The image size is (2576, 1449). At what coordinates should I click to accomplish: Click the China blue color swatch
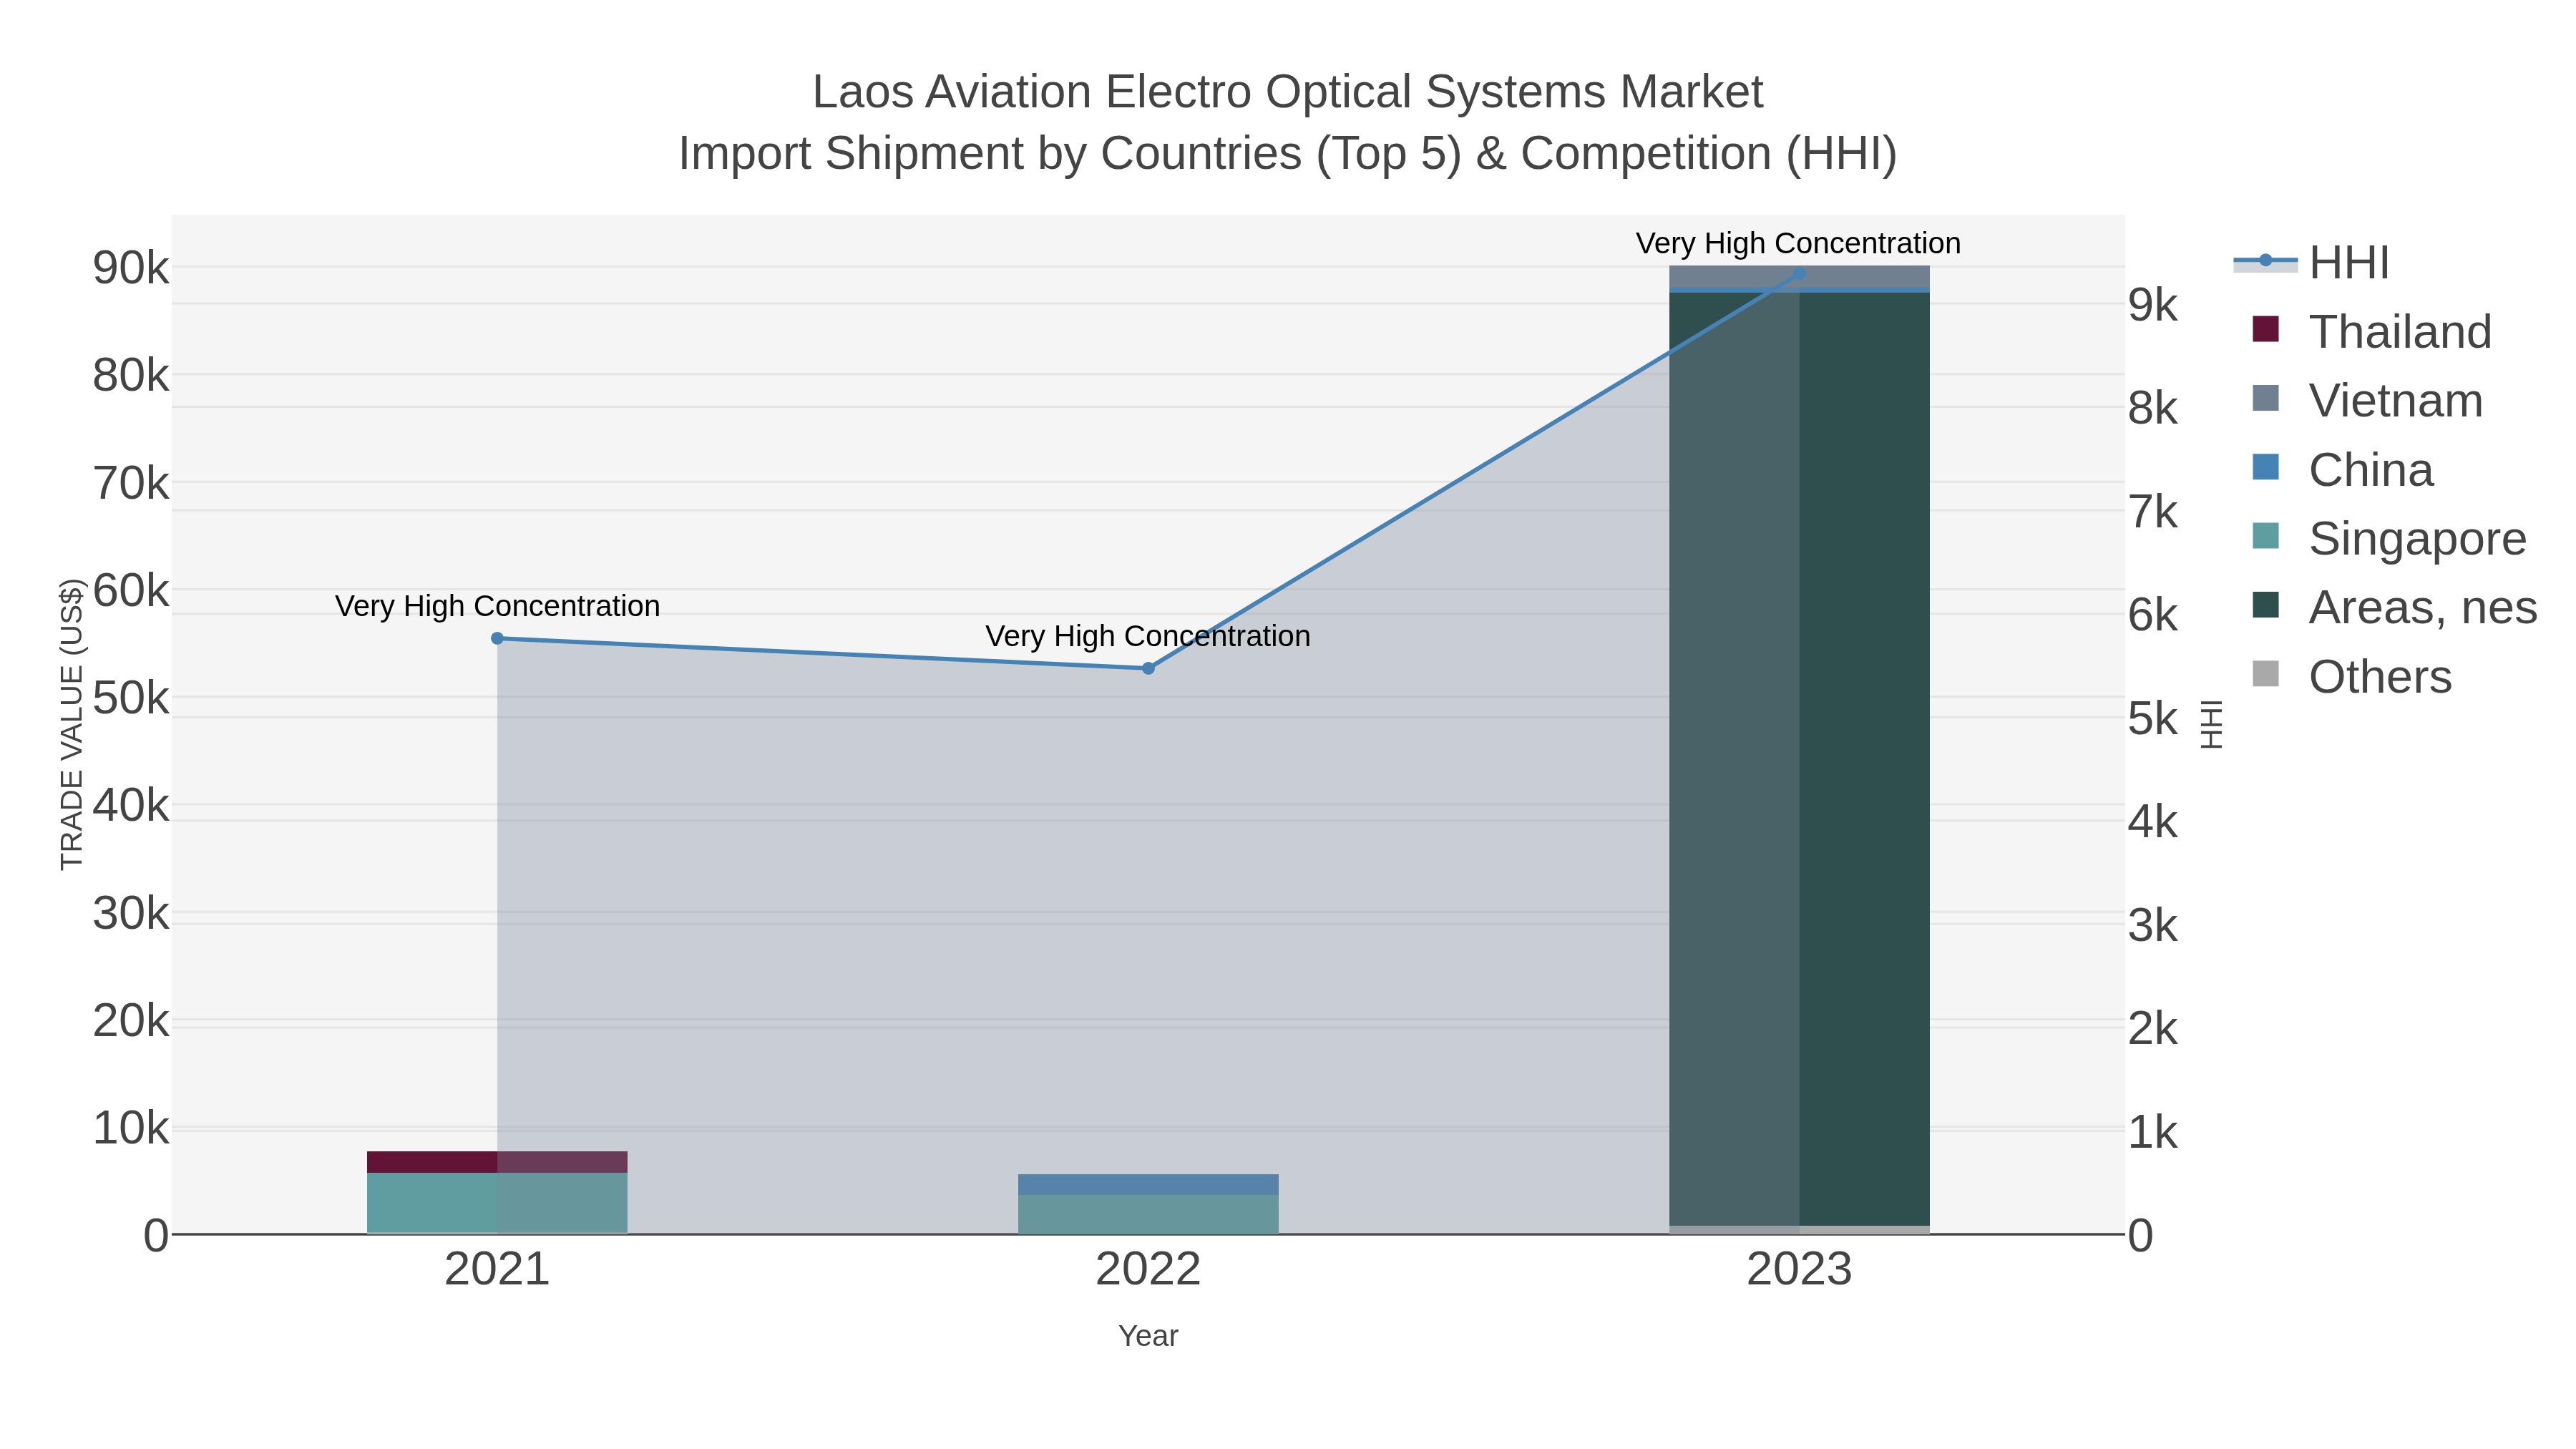tap(2266, 467)
